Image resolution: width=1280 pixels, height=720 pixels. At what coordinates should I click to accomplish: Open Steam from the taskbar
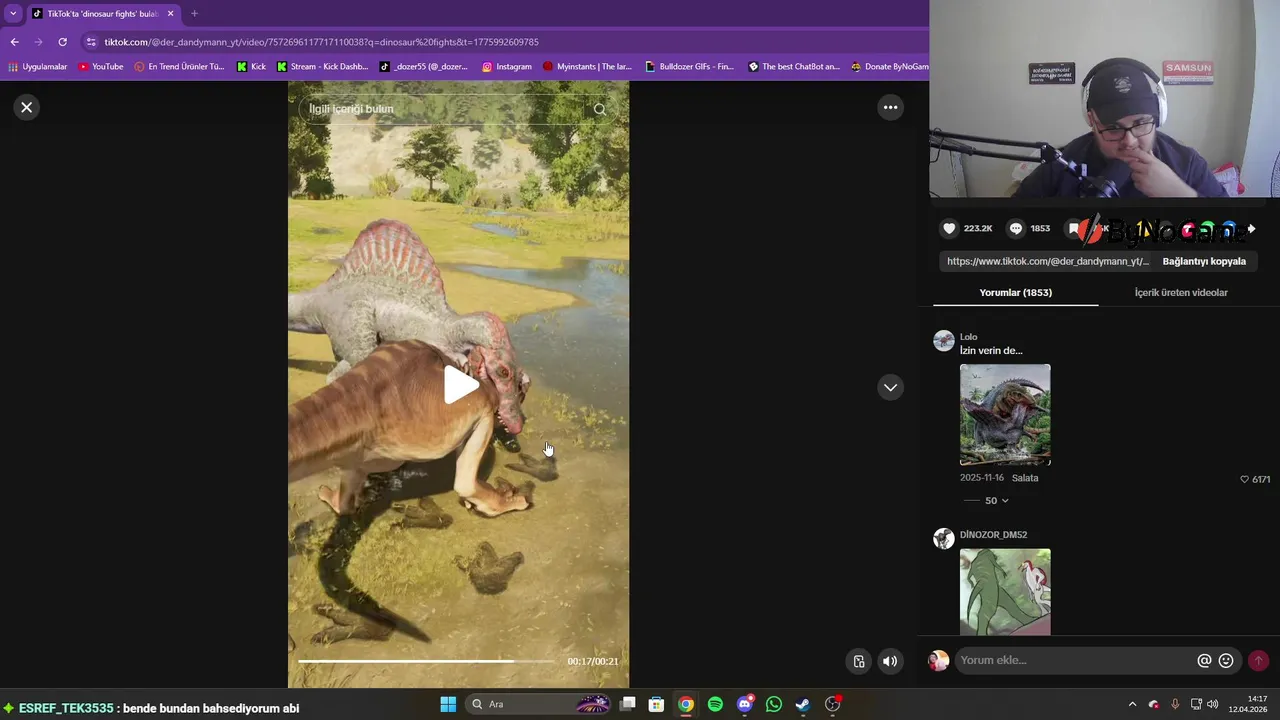pyautogui.click(x=802, y=704)
